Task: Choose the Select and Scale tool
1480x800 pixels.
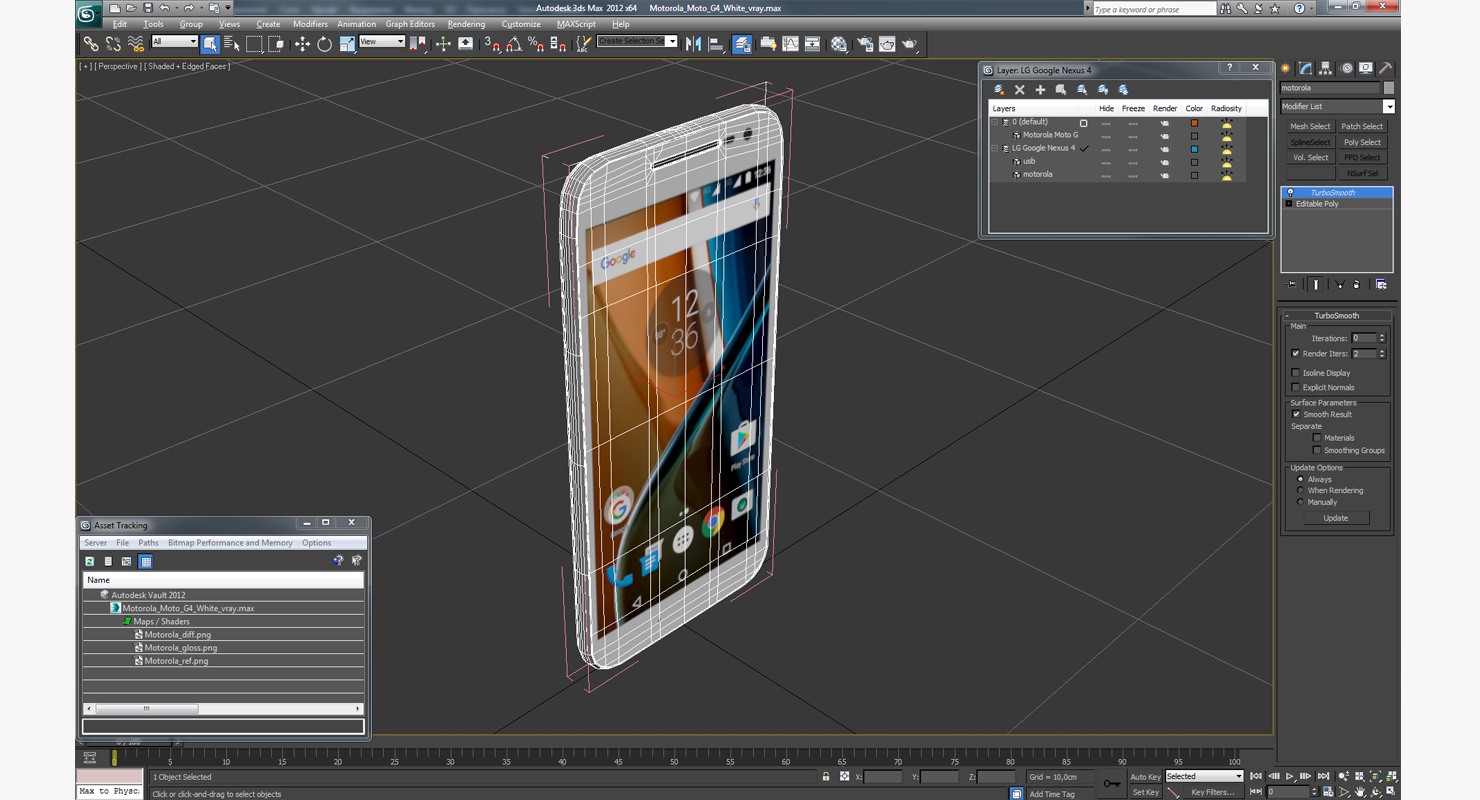Action: click(x=347, y=44)
